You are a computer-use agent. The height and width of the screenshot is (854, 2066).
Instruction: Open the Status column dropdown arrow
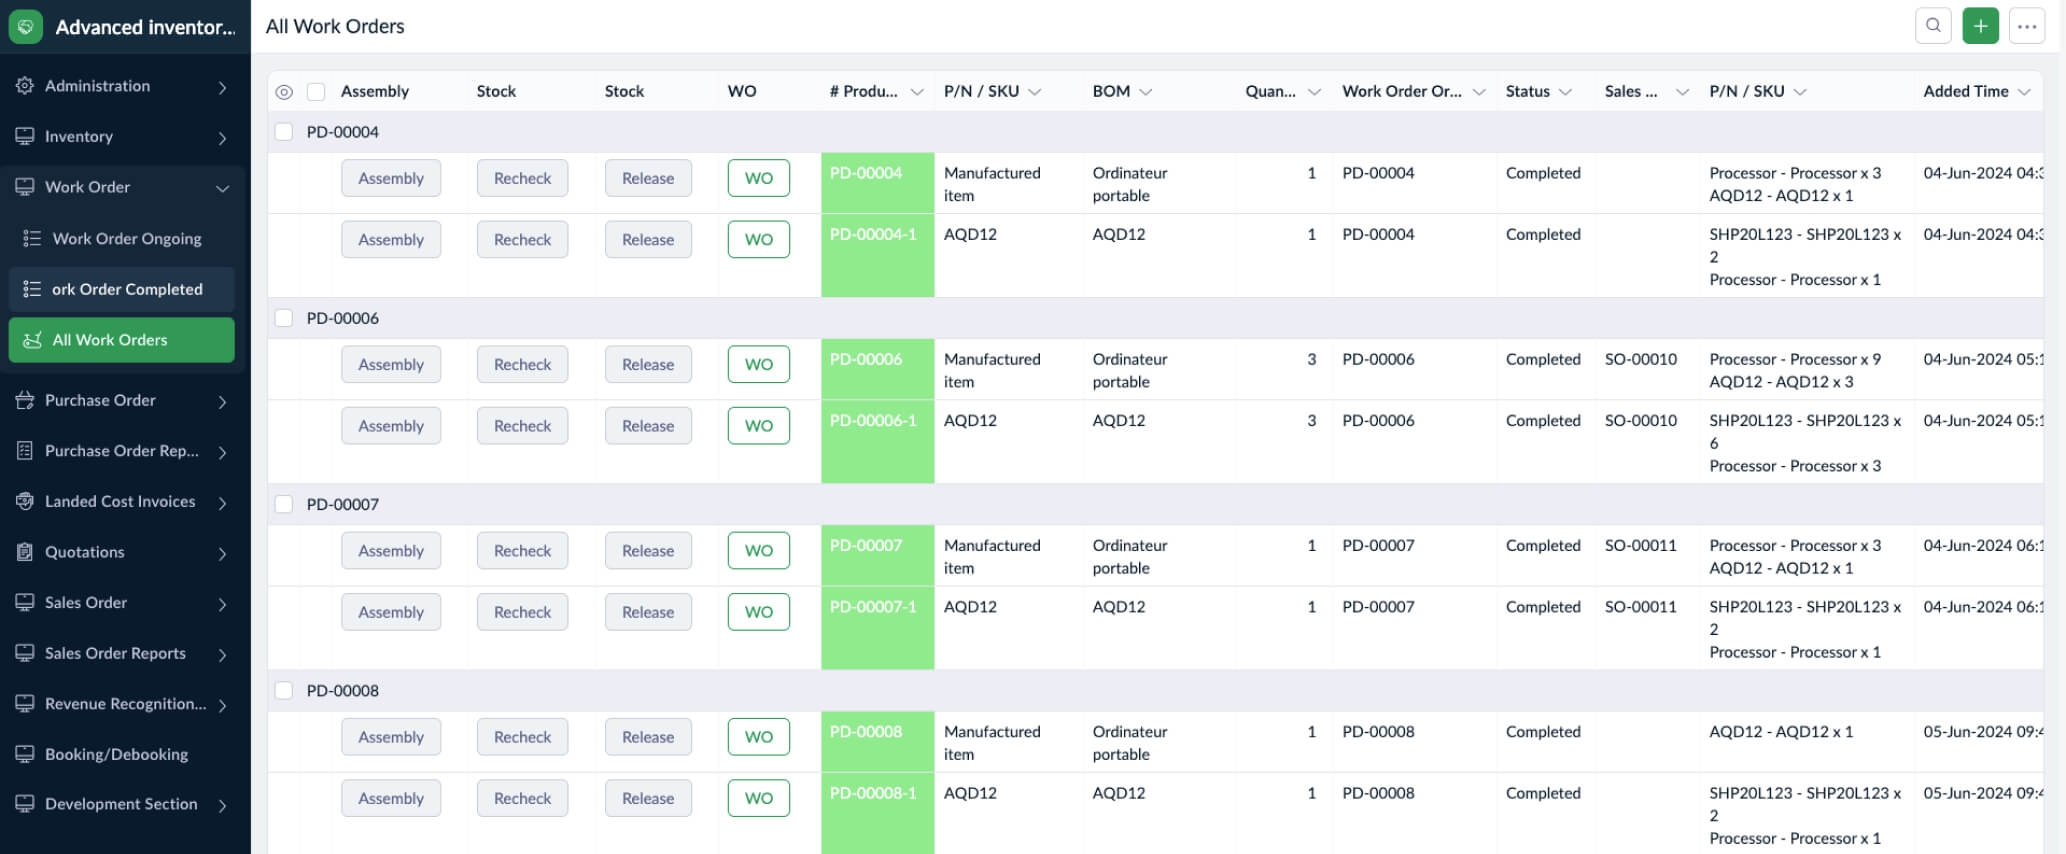(1565, 92)
